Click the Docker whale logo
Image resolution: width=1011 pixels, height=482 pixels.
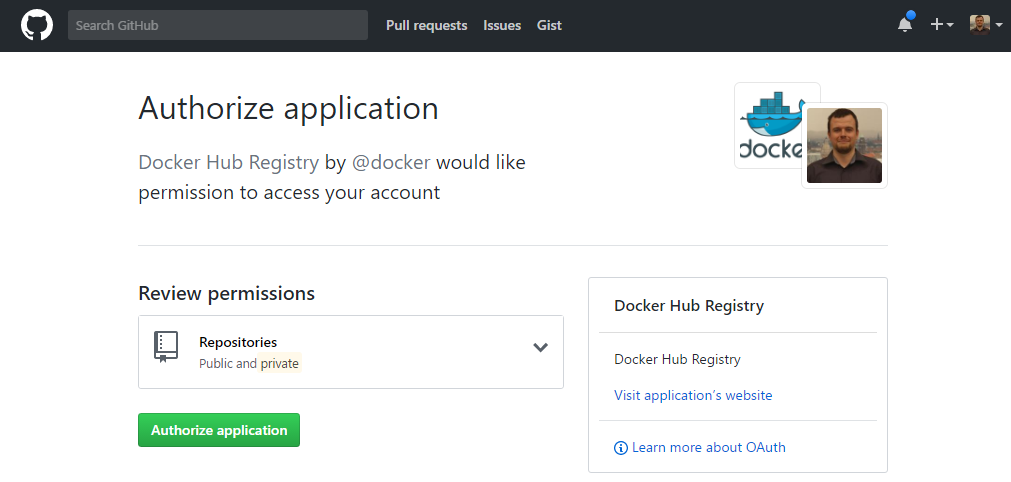[x=770, y=125]
